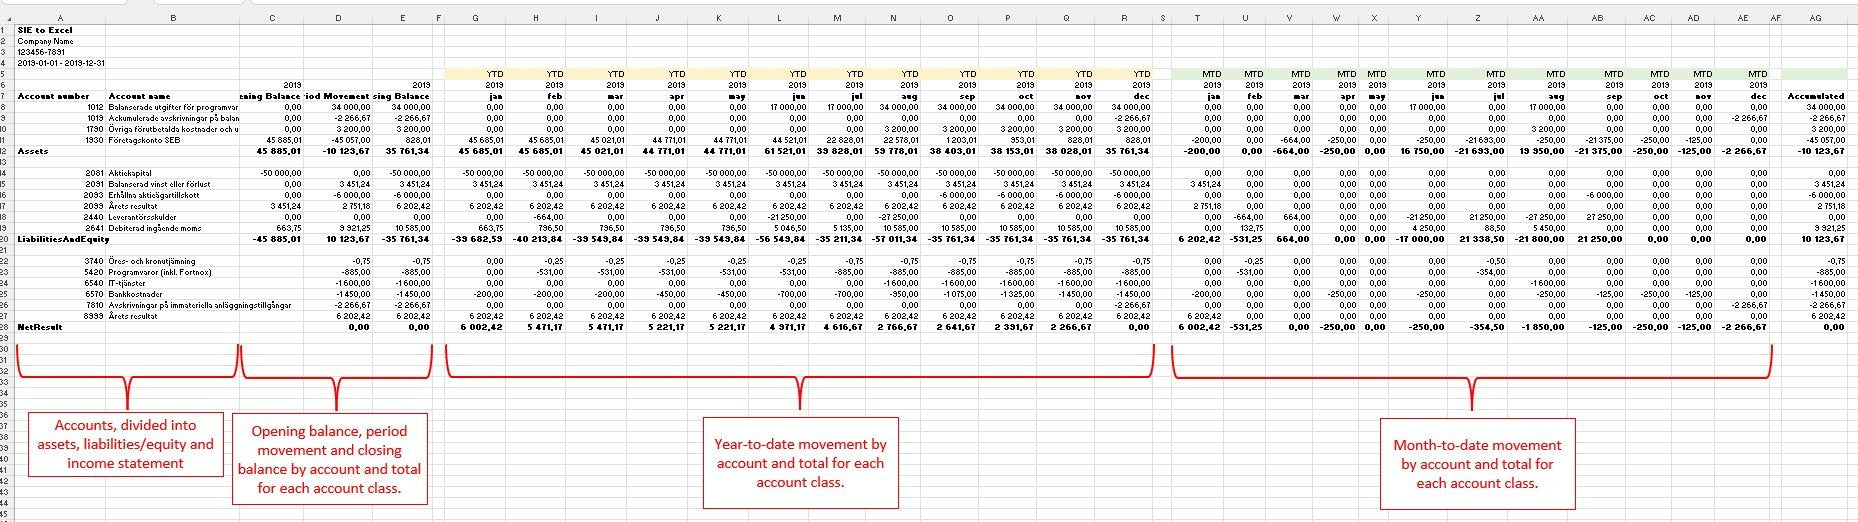The image size is (1858, 522).
Task: Select the 'SIE to Excel' title cell
Action: [45, 30]
